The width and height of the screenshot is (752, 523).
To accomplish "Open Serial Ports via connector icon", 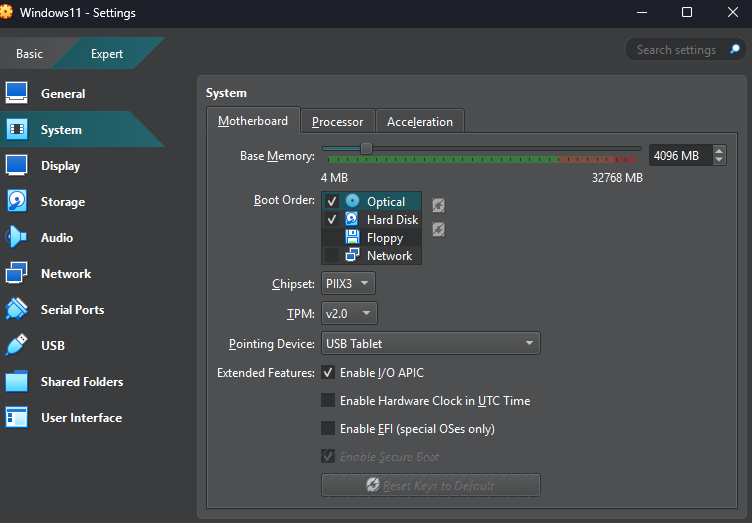I will tap(16, 309).
